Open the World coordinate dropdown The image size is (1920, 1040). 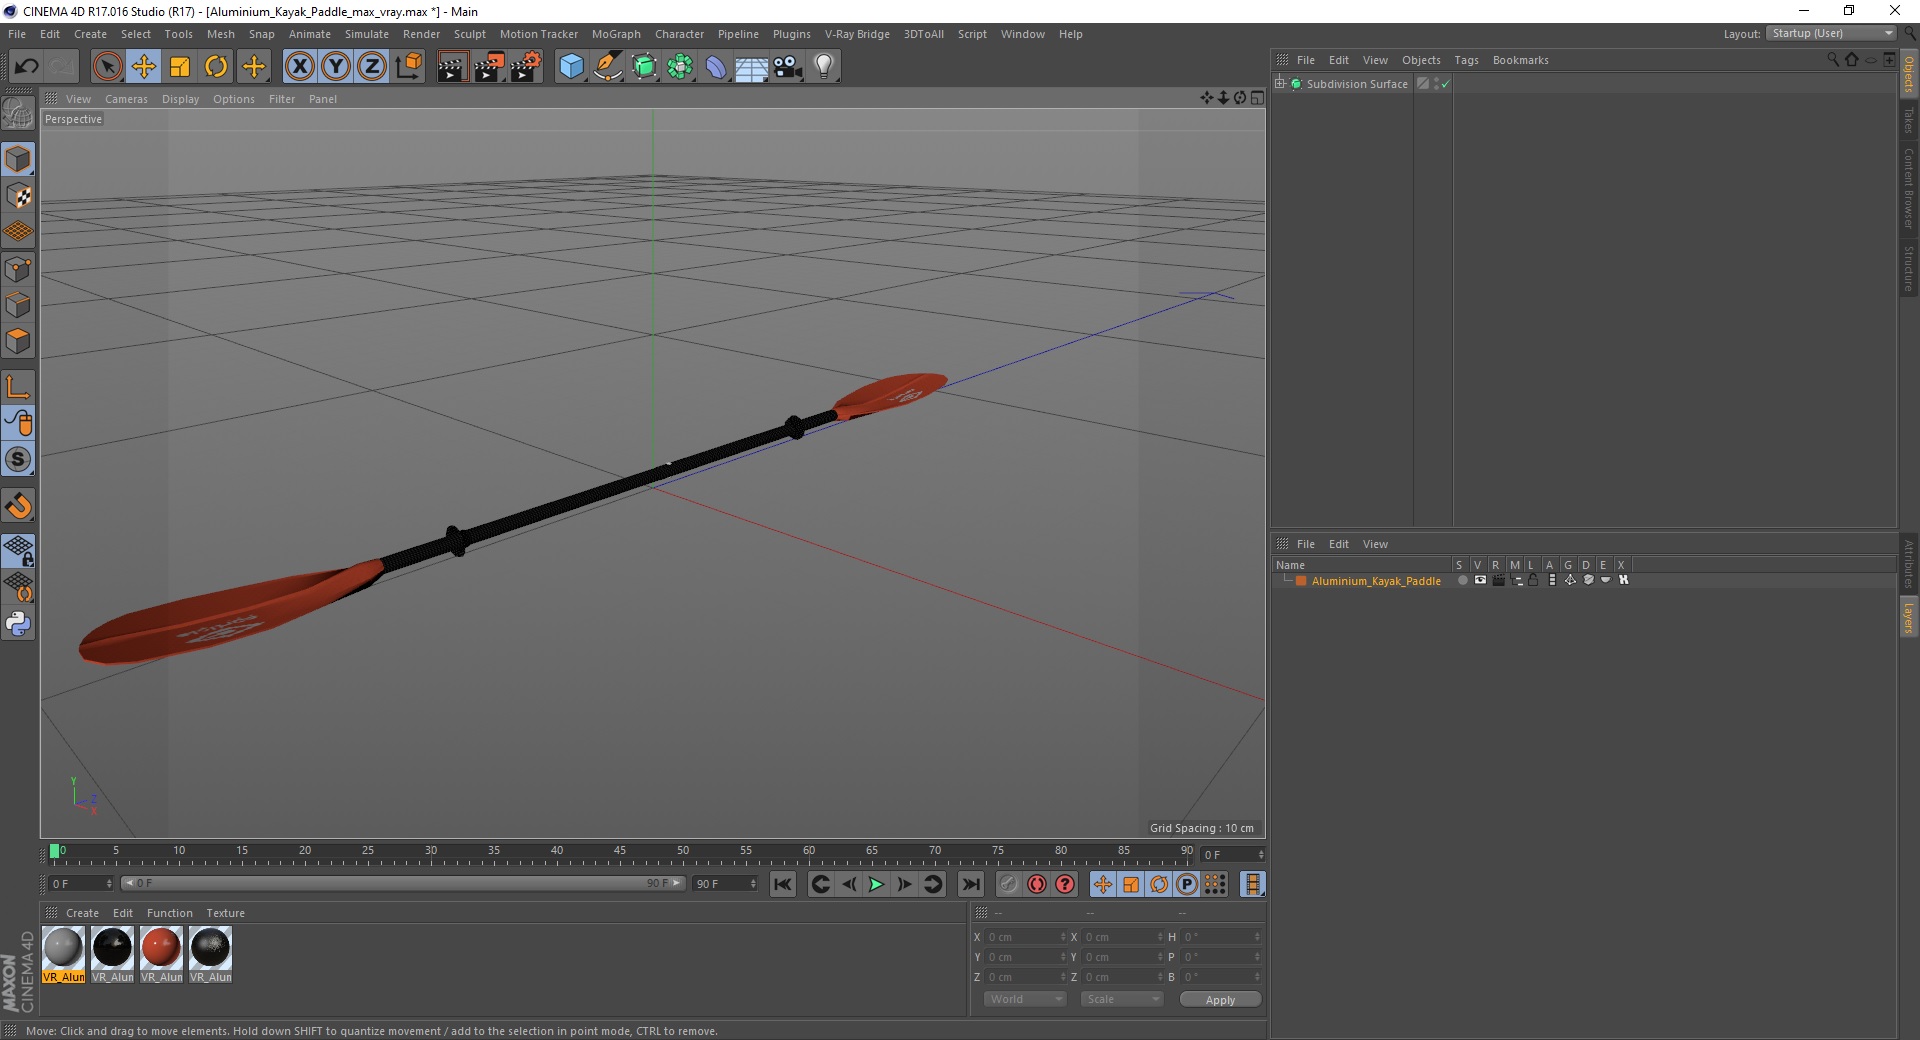tap(1025, 999)
